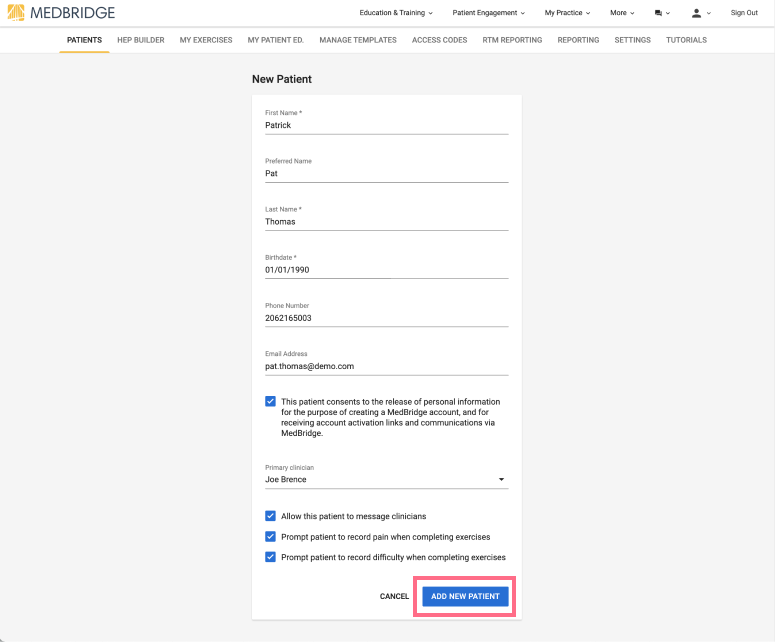Click the Phone Number field 2062165003
Screen dimensions: 775x642
pos(387,318)
